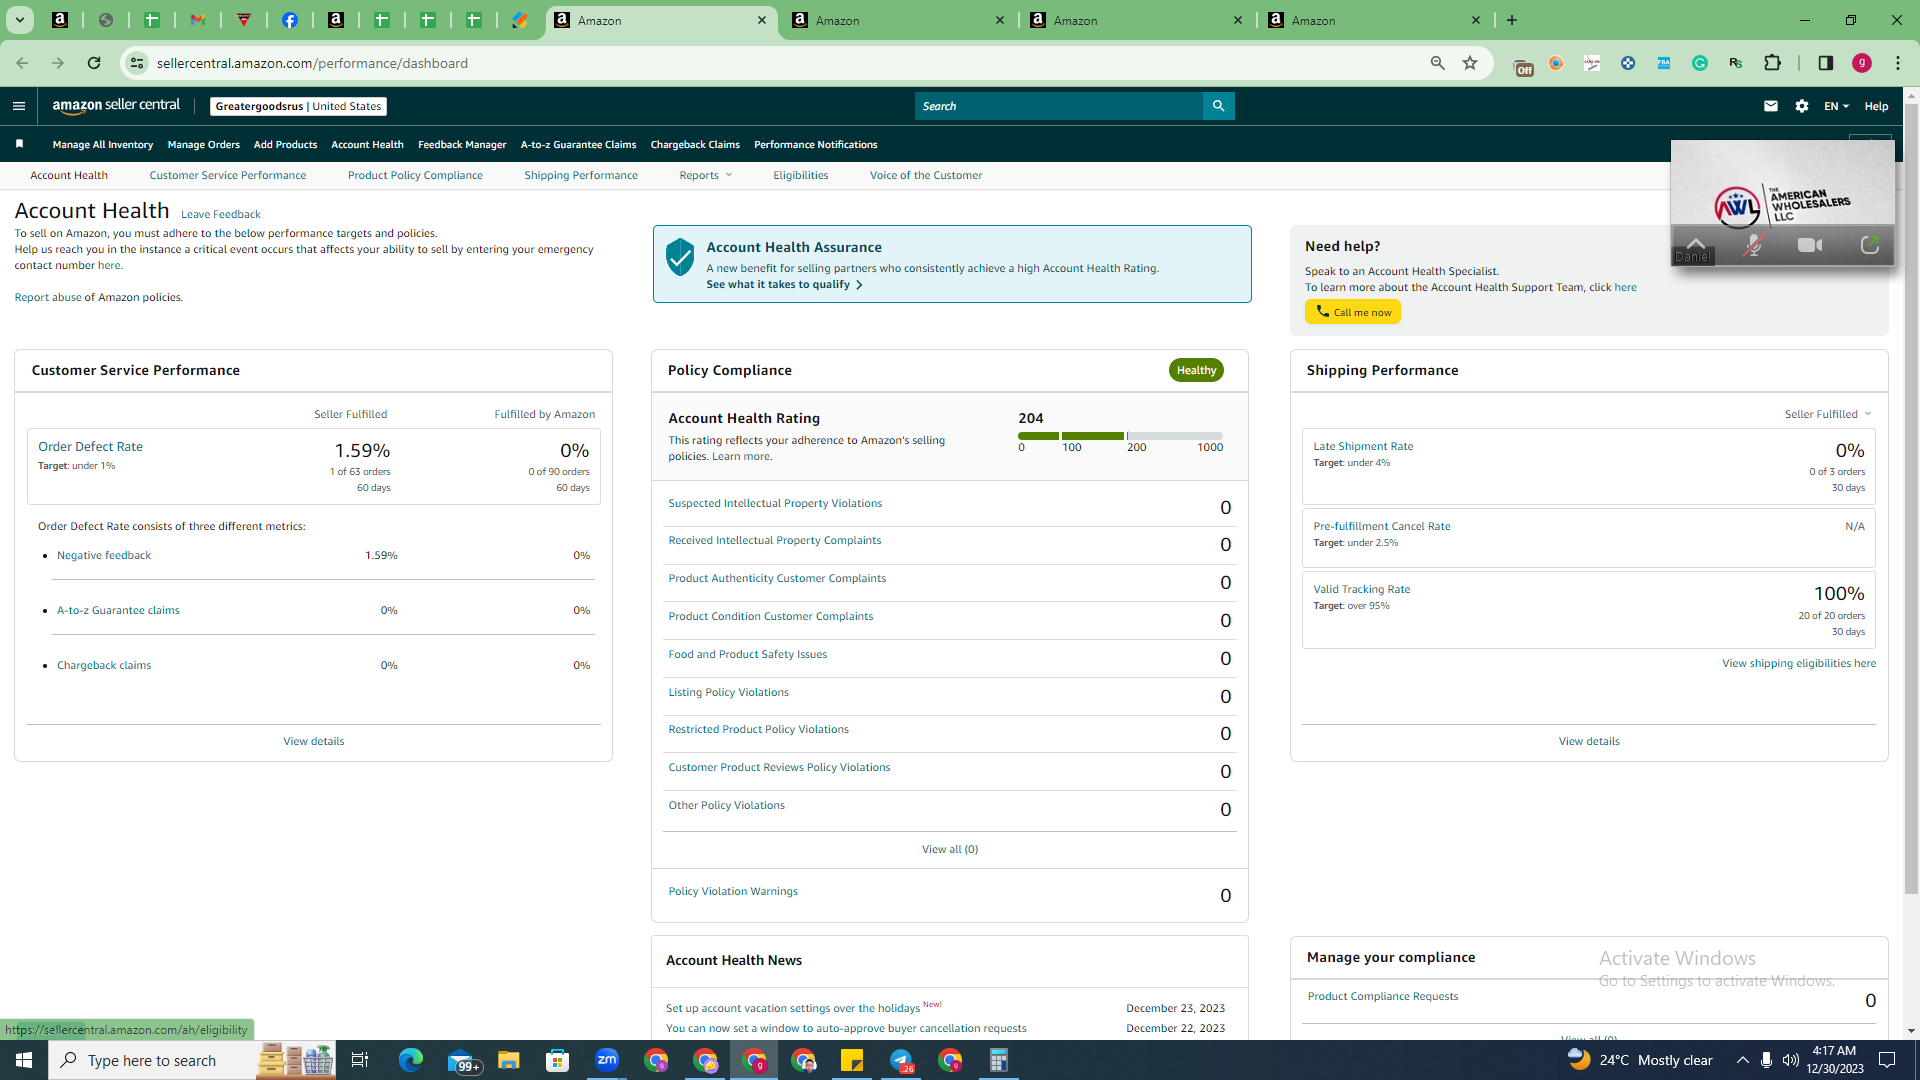This screenshot has width=1920, height=1080.
Task: Click the bookmark flag icon beside Manage All Inventory
Action: [x=19, y=144]
